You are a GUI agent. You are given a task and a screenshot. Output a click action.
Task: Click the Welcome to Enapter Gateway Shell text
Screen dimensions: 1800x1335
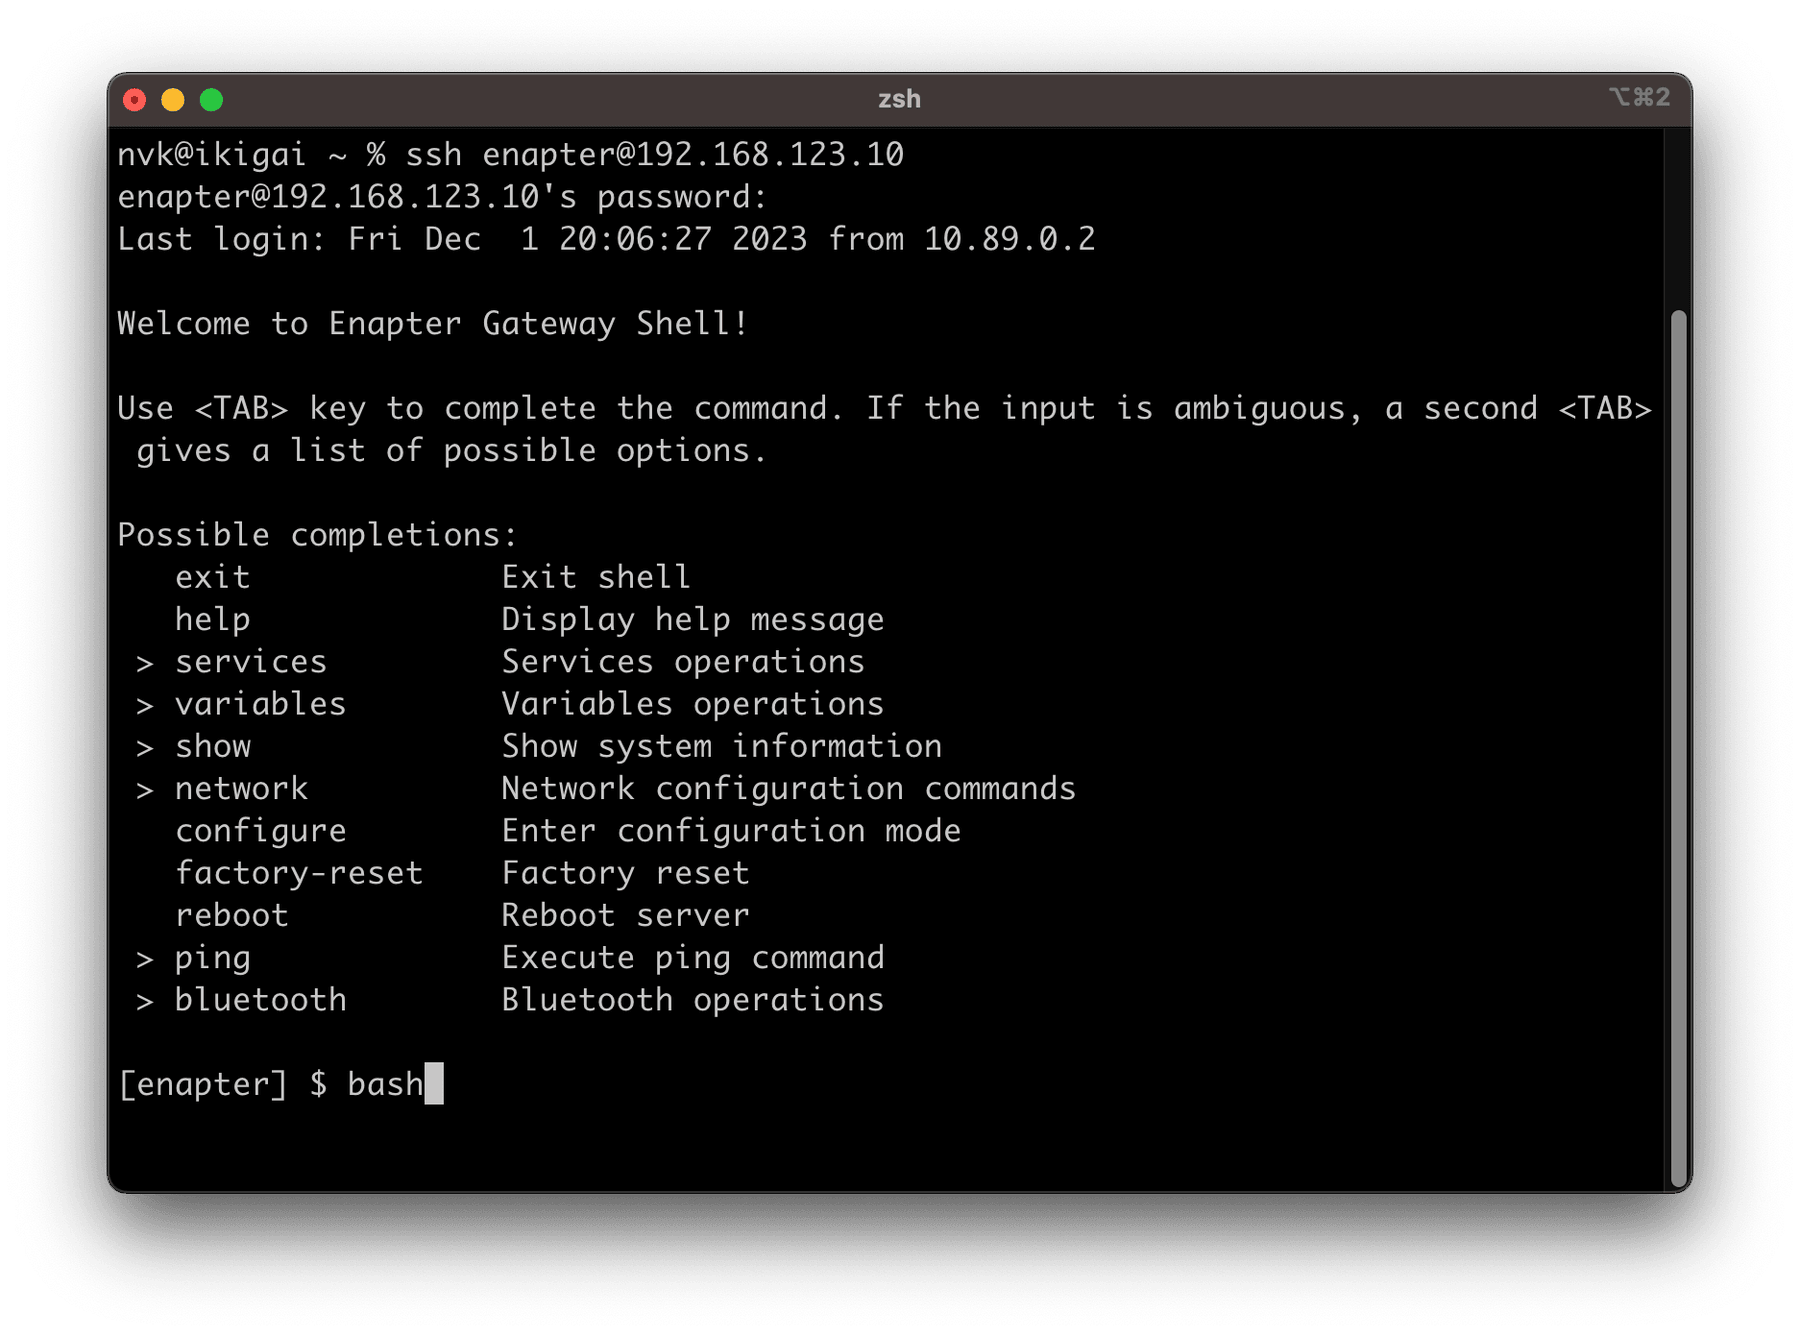[x=431, y=323]
